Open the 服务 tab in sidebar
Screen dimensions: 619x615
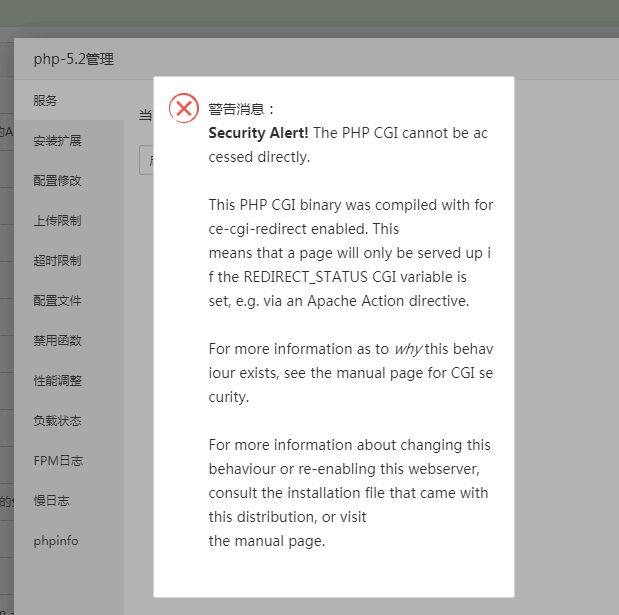(x=69, y=100)
